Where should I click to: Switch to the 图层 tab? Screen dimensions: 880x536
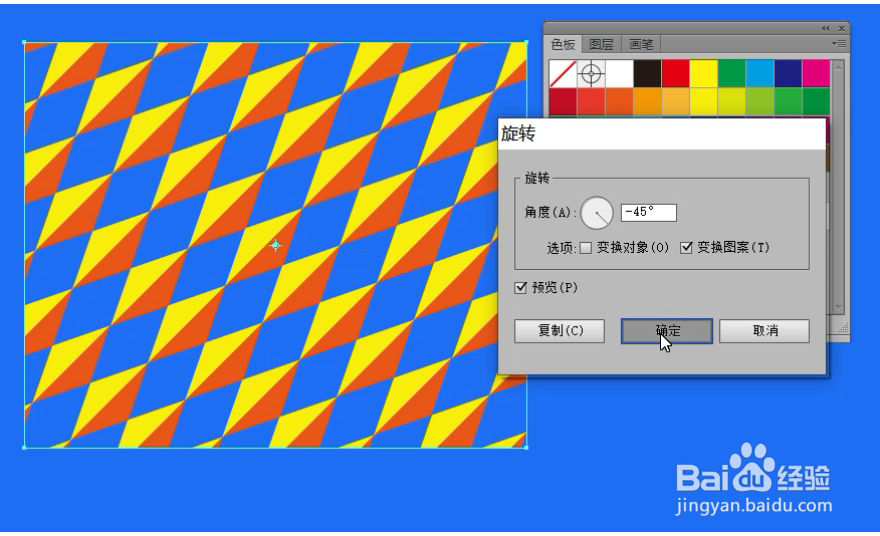[x=601, y=44]
